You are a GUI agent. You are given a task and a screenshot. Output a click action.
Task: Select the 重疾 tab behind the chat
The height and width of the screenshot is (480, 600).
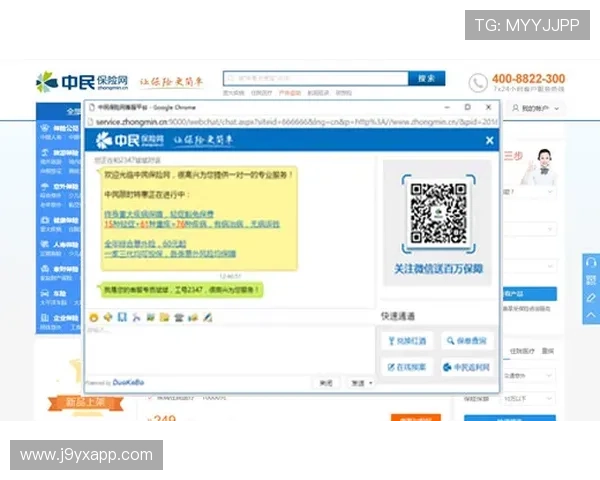pos(548,351)
